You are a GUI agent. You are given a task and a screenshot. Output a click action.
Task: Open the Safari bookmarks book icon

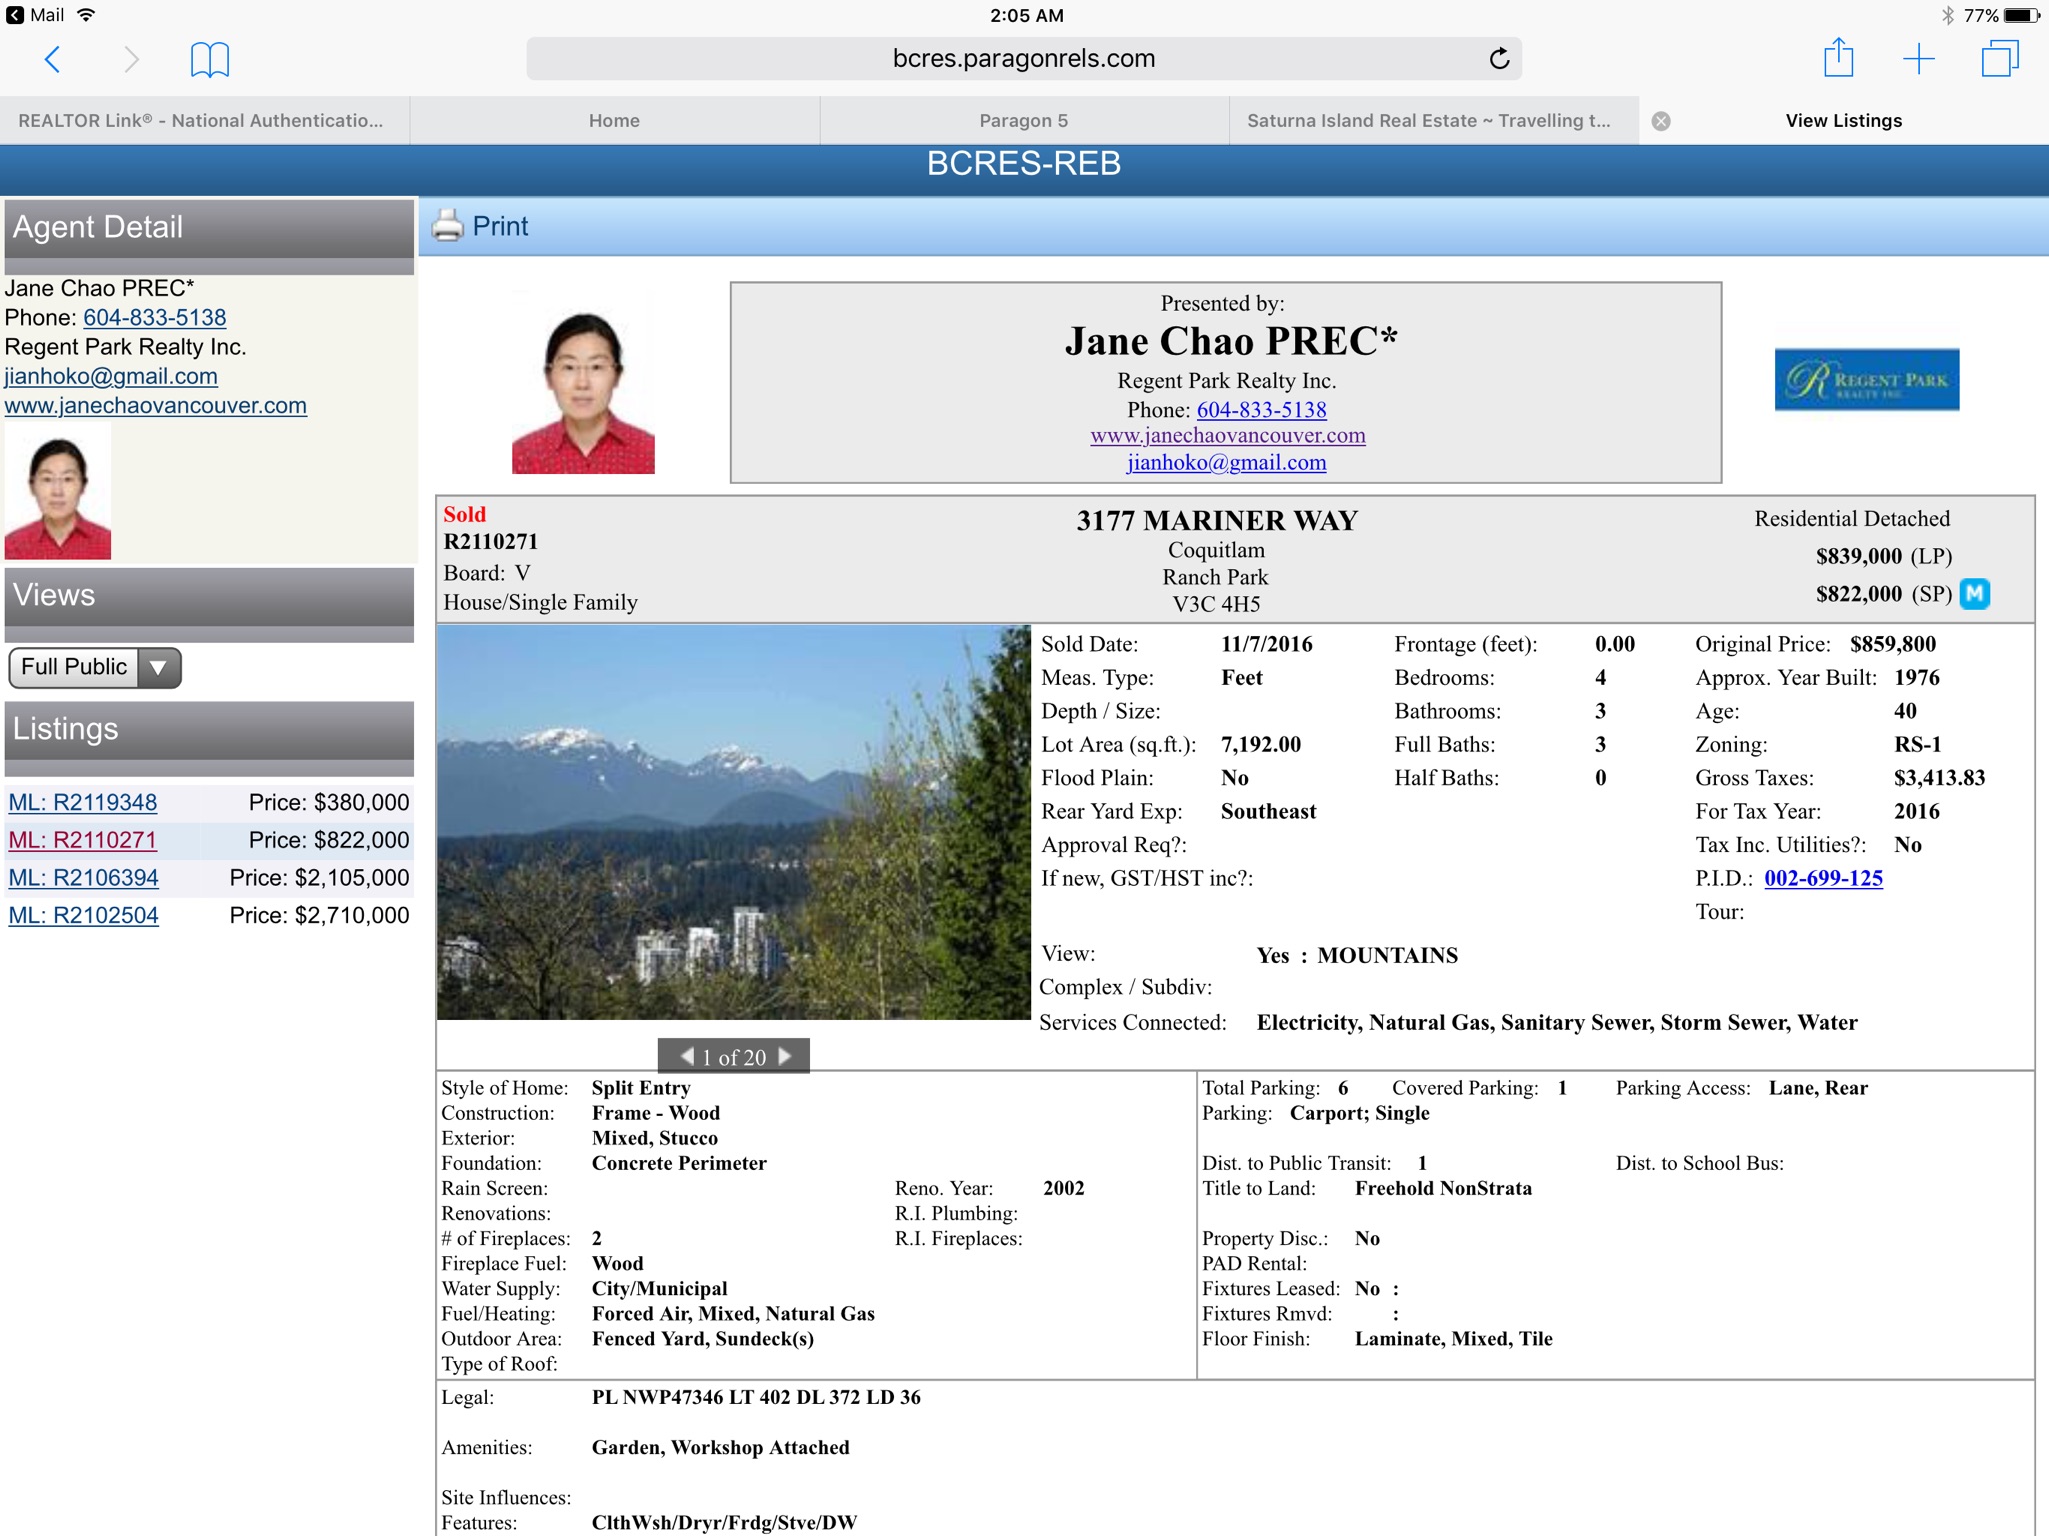[209, 59]
